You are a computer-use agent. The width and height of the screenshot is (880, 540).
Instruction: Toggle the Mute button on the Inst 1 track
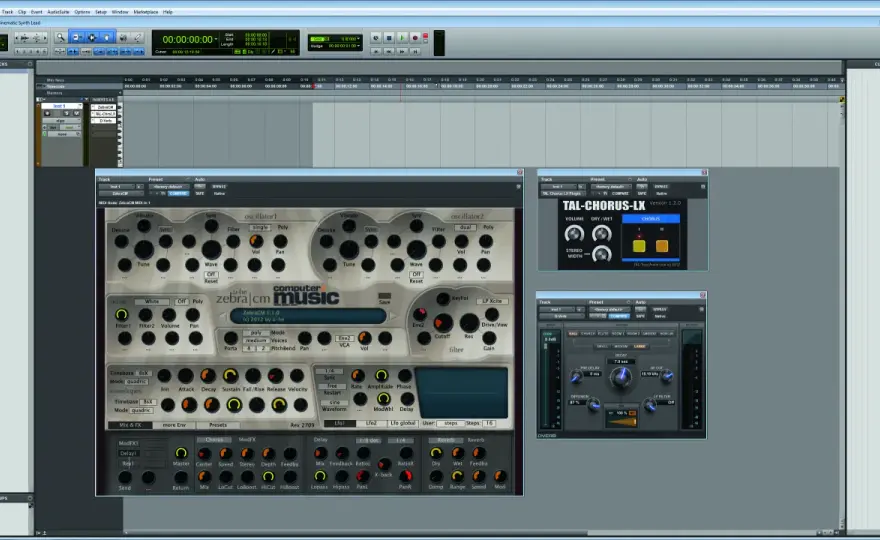point(76,113)
